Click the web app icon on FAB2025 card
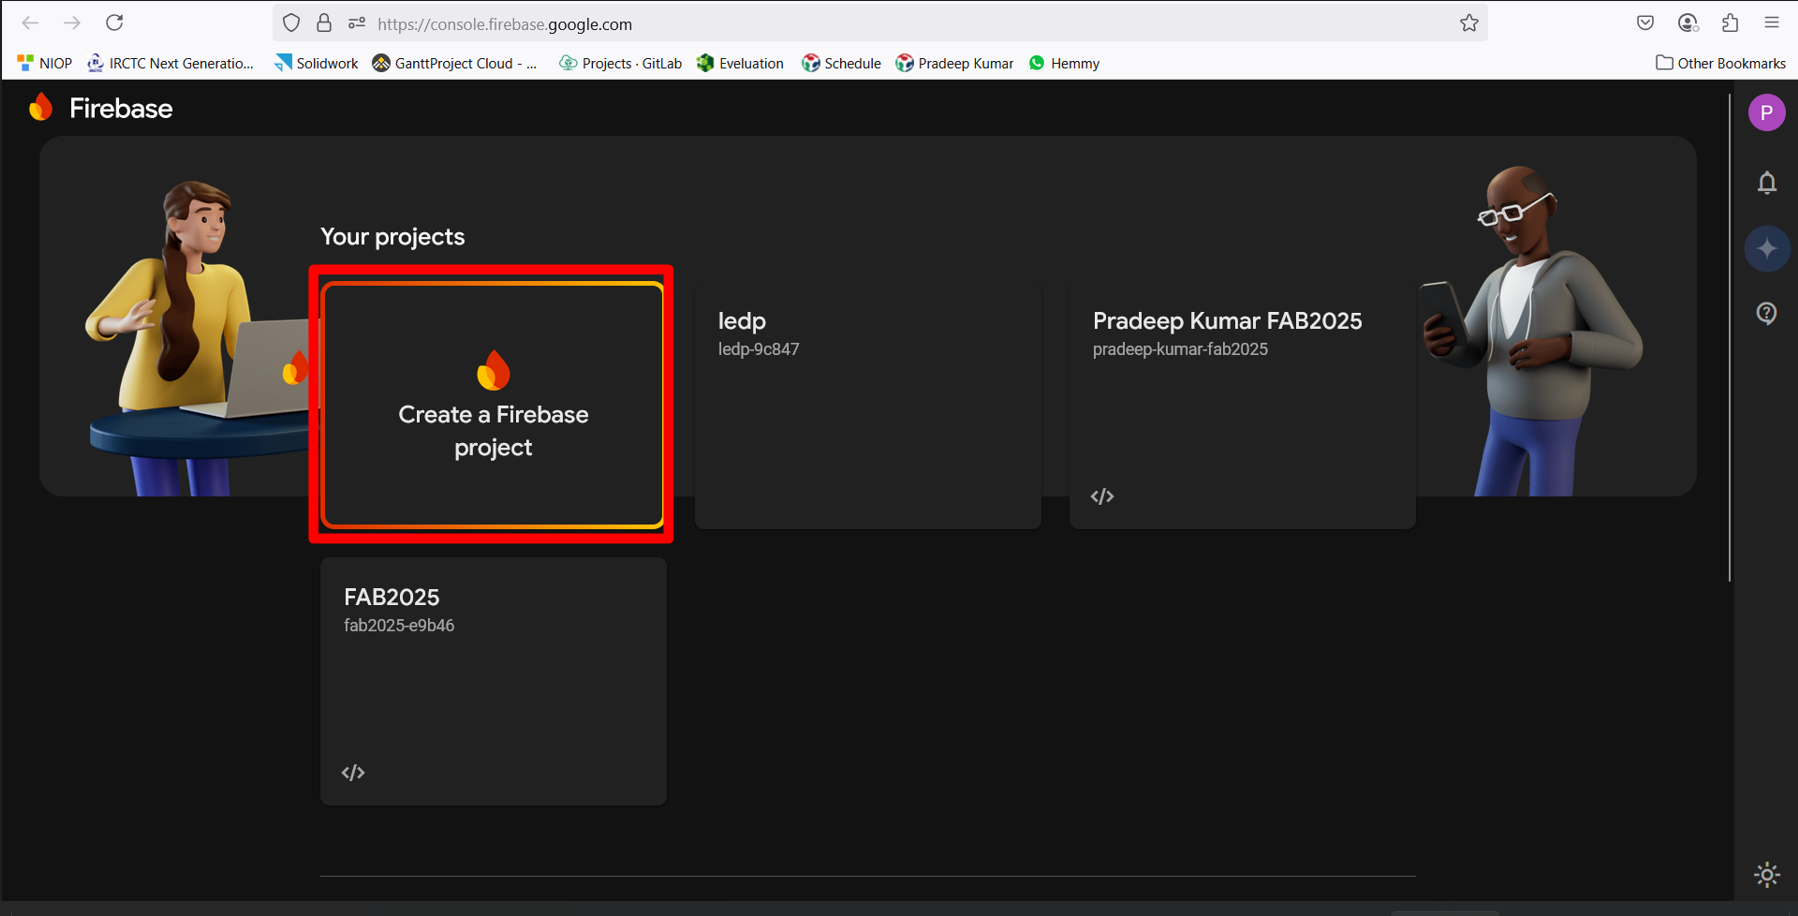The width and height of the screenshot is (1798, 916). [353, 772]
